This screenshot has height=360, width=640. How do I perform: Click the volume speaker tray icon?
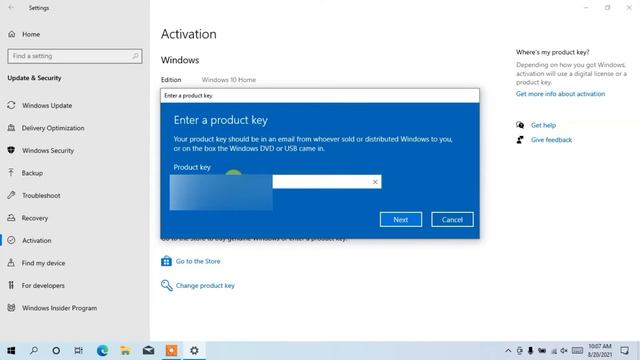[564, 351]
